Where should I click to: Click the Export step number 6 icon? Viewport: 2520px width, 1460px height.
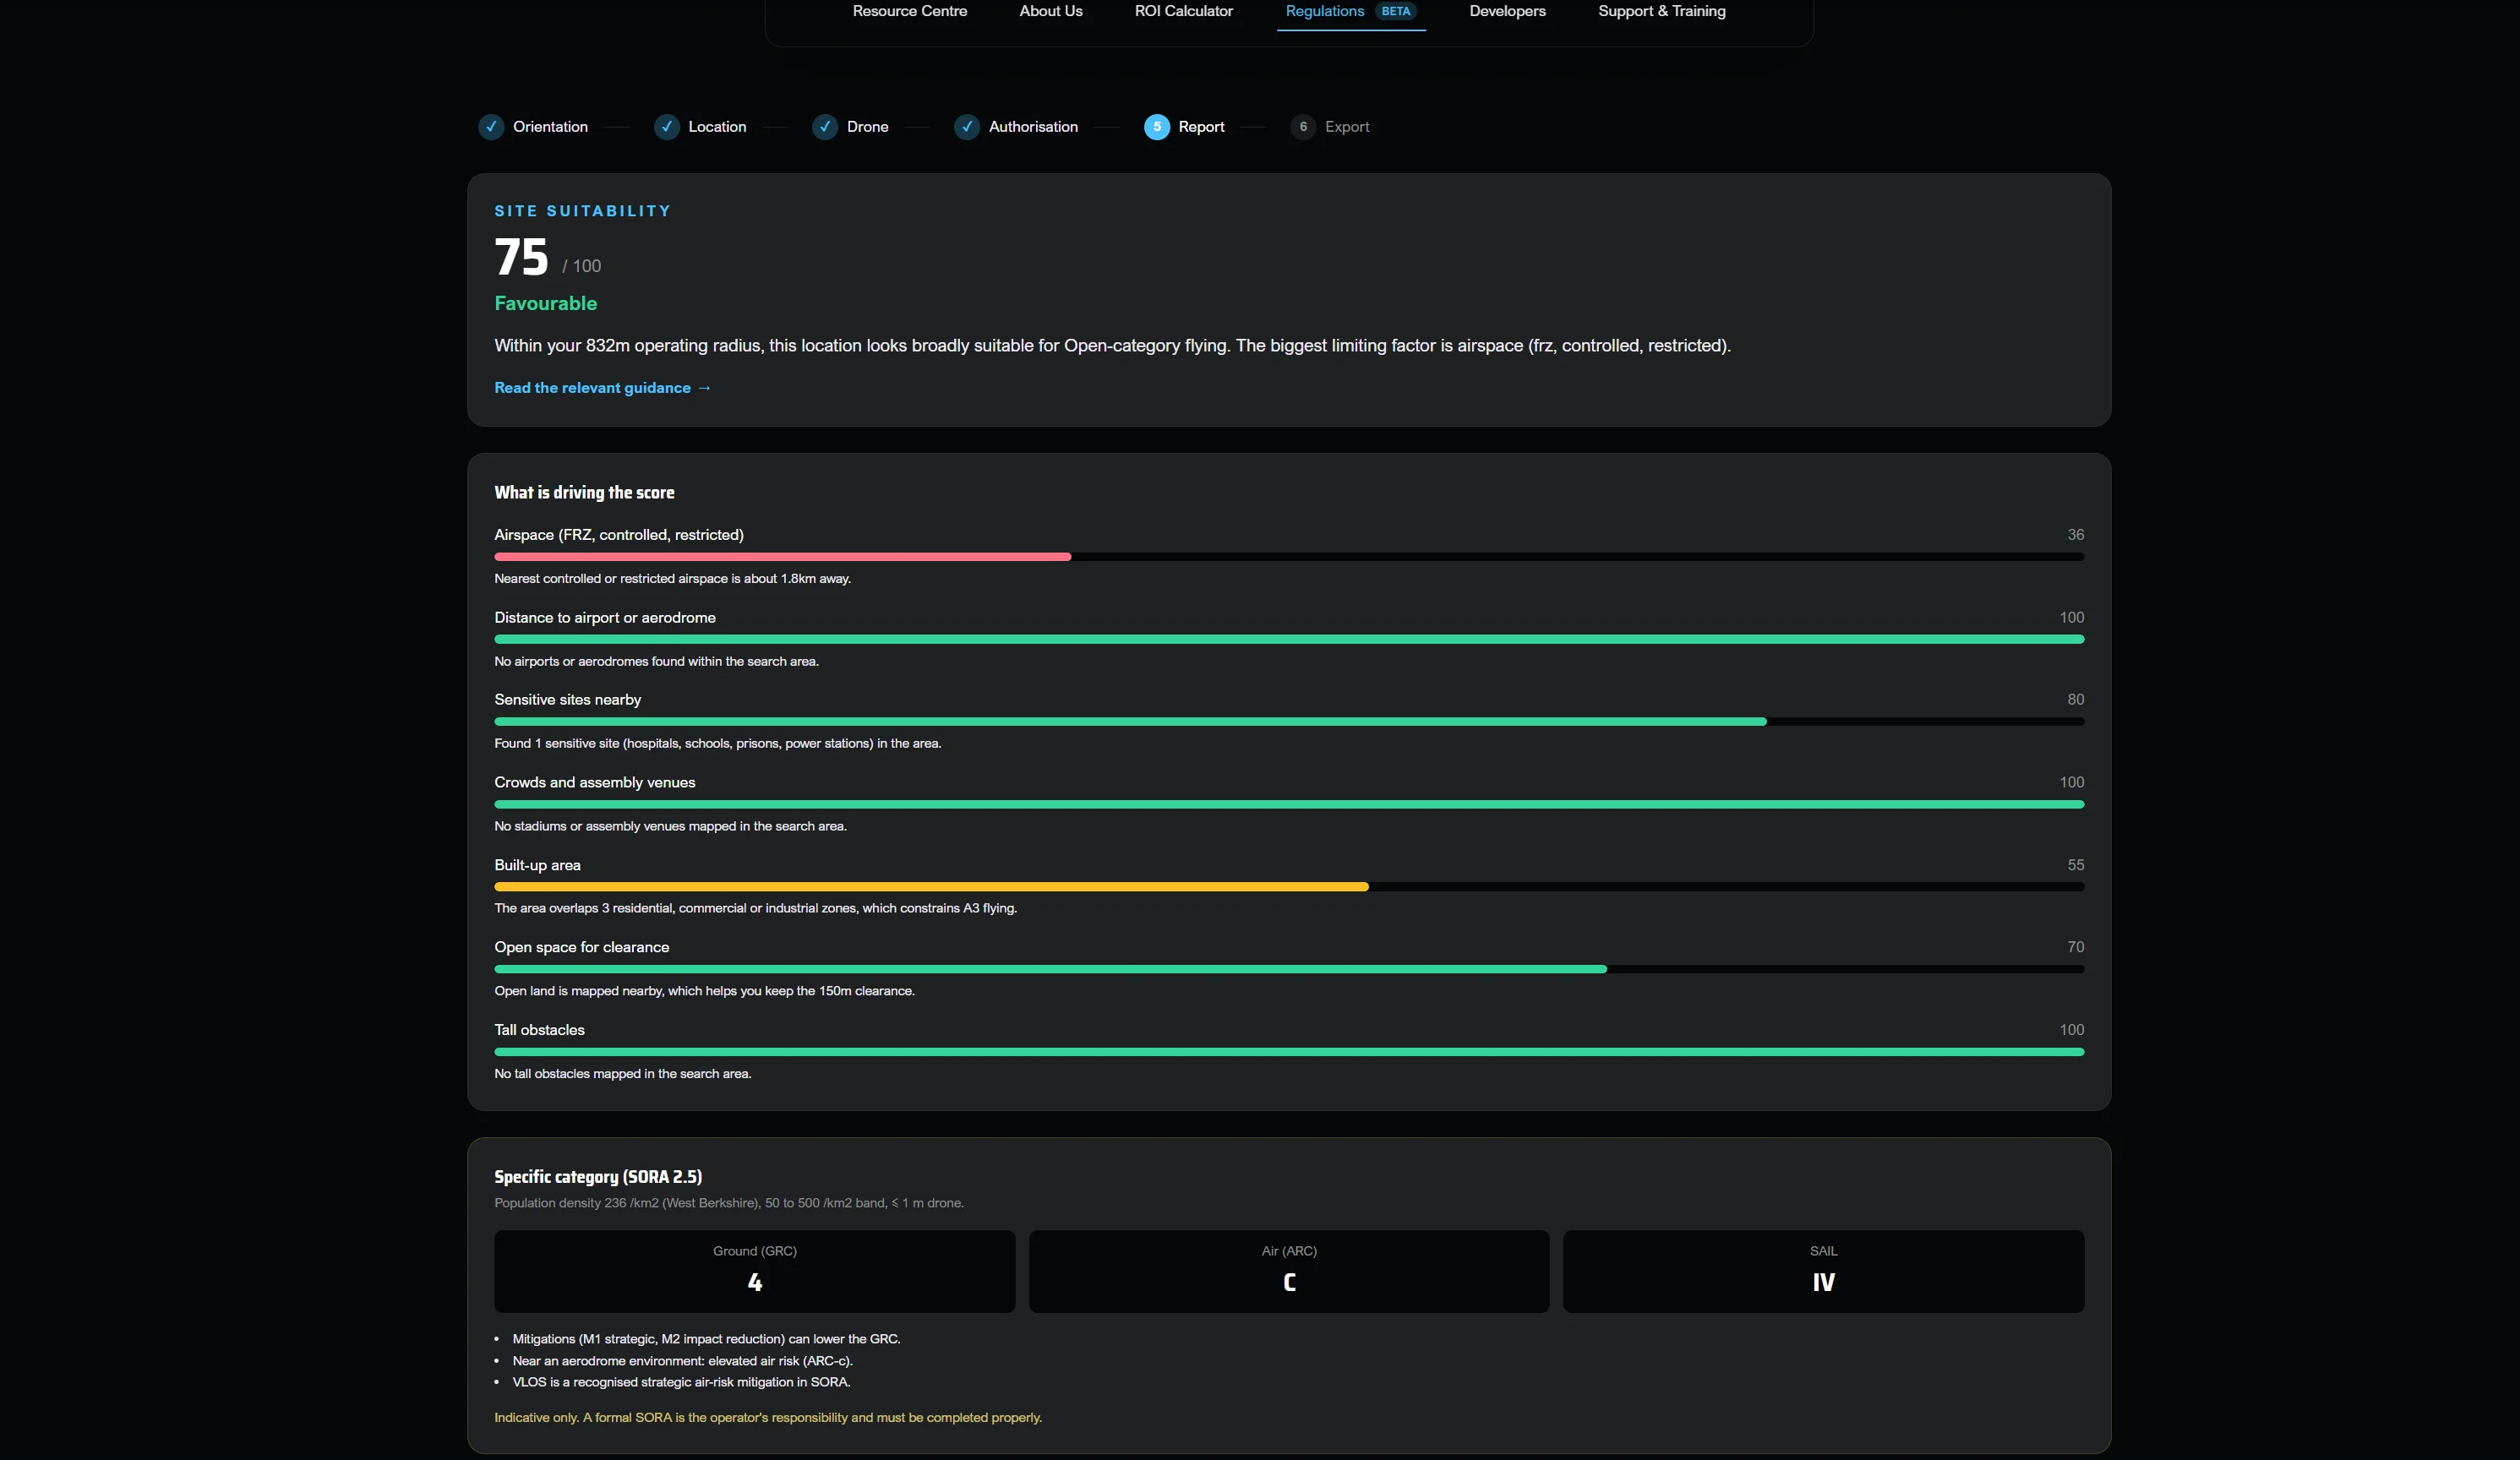(1302, 127)
